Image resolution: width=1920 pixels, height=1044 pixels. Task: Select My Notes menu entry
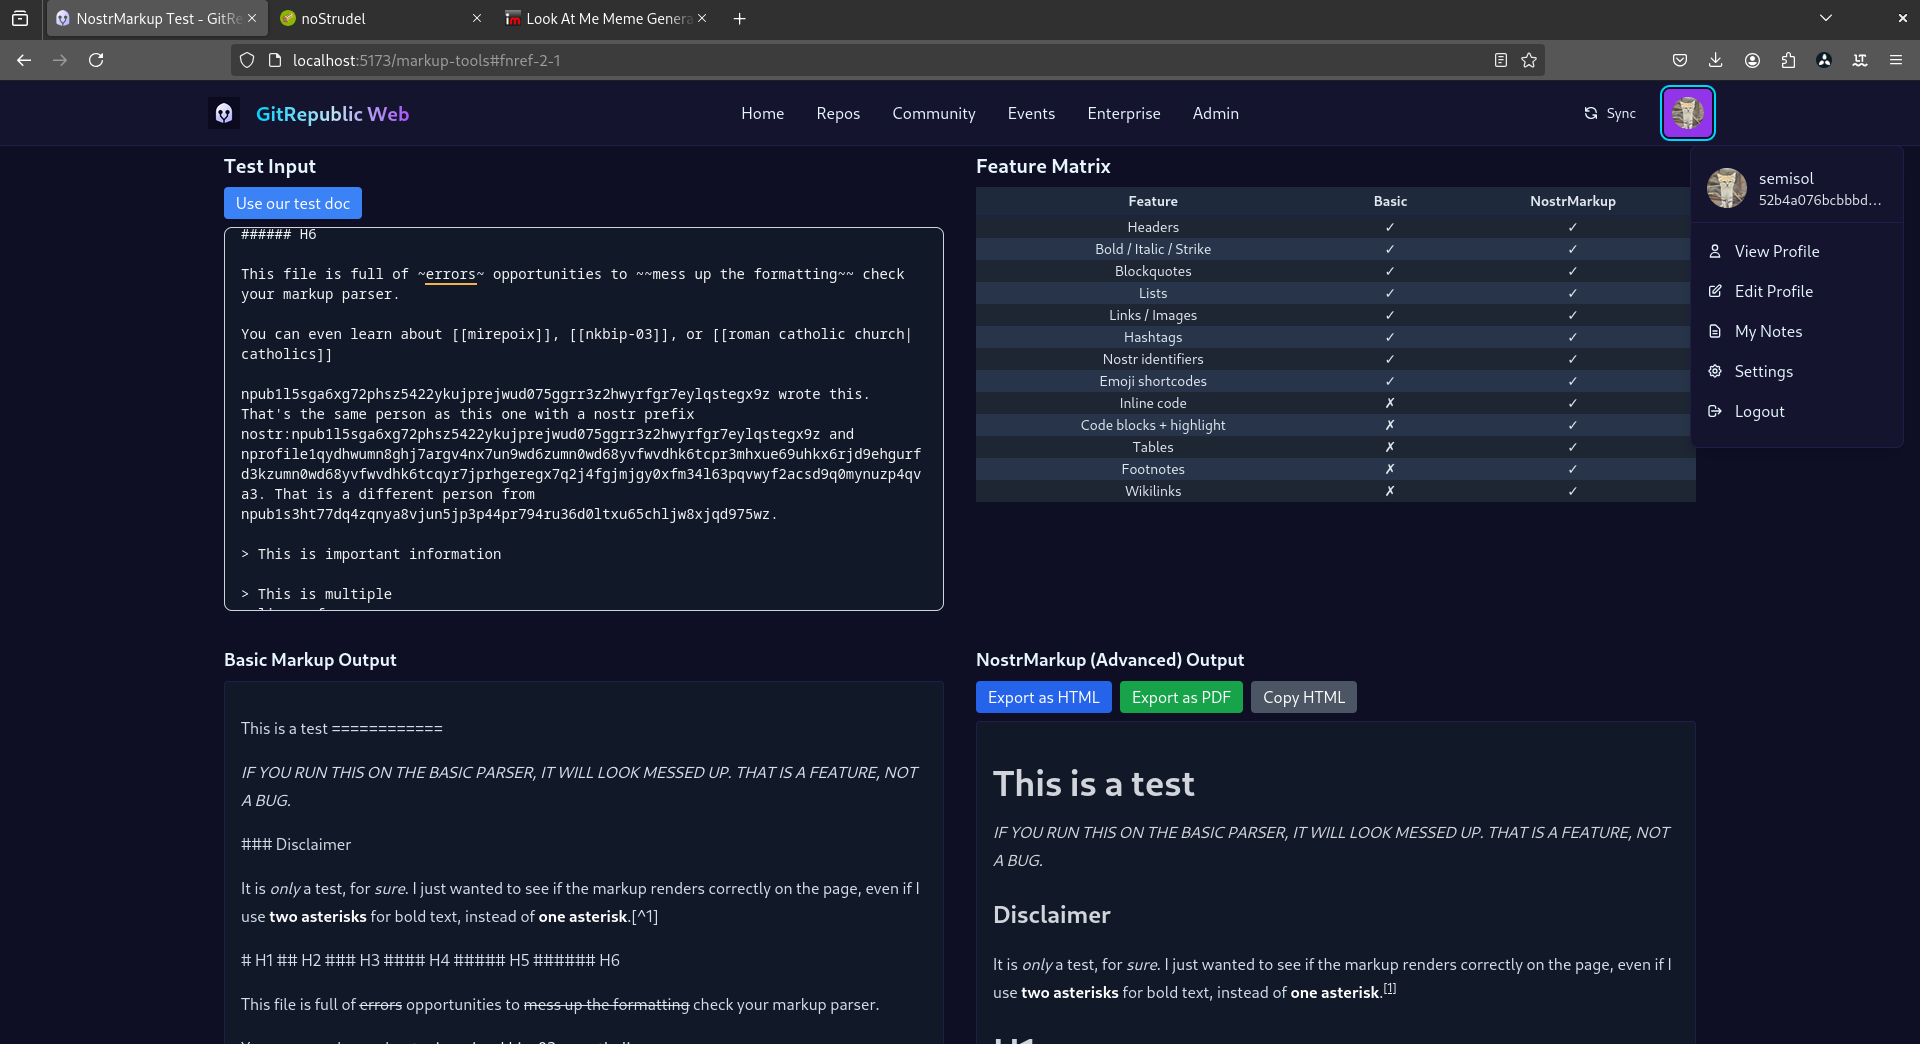point(1796,331)
